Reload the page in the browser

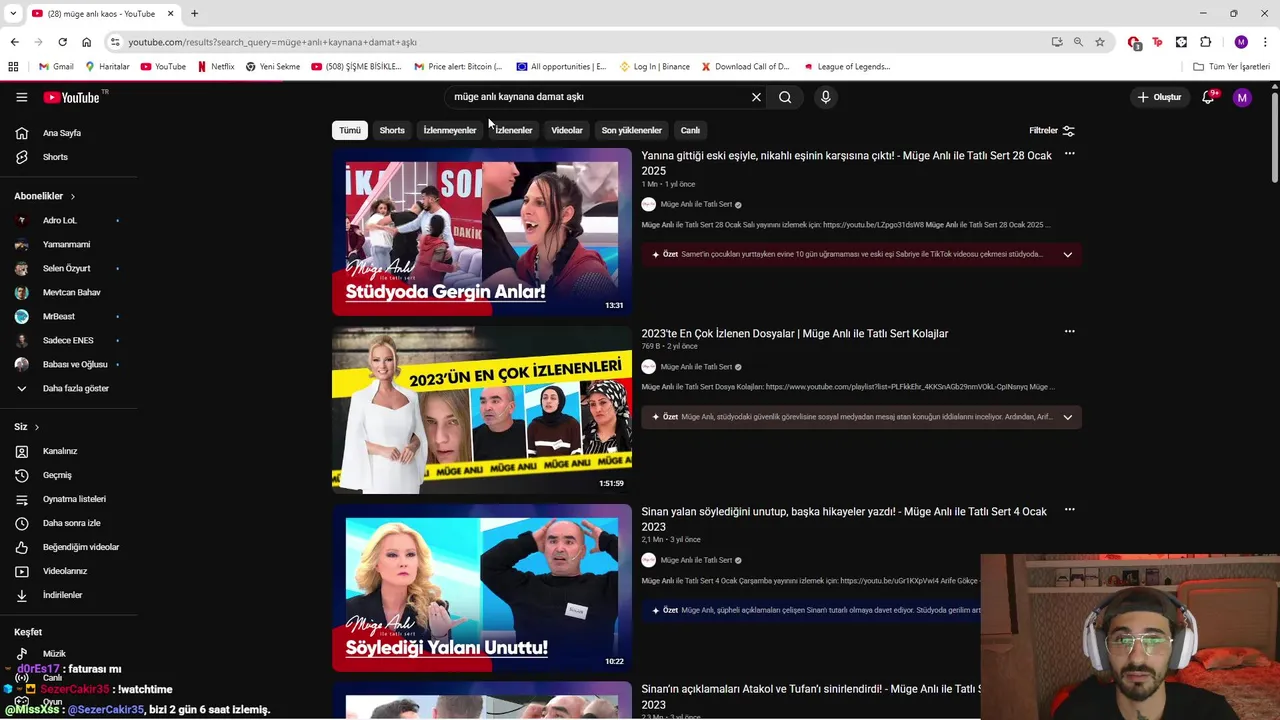(x=62, y=42)
